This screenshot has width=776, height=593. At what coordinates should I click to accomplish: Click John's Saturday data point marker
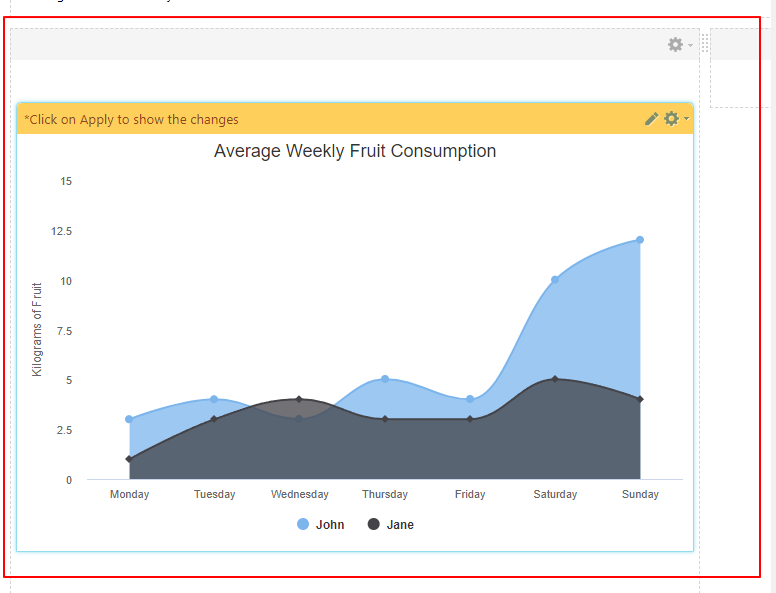click(555, 280)
